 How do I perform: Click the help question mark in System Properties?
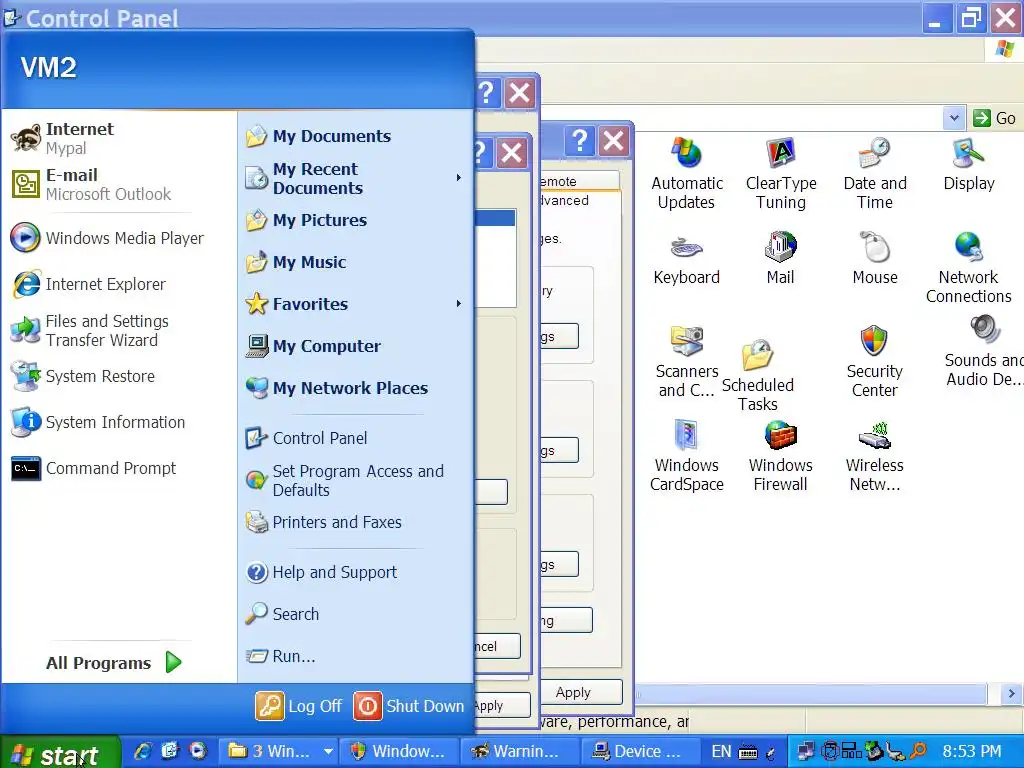[579, 140]
